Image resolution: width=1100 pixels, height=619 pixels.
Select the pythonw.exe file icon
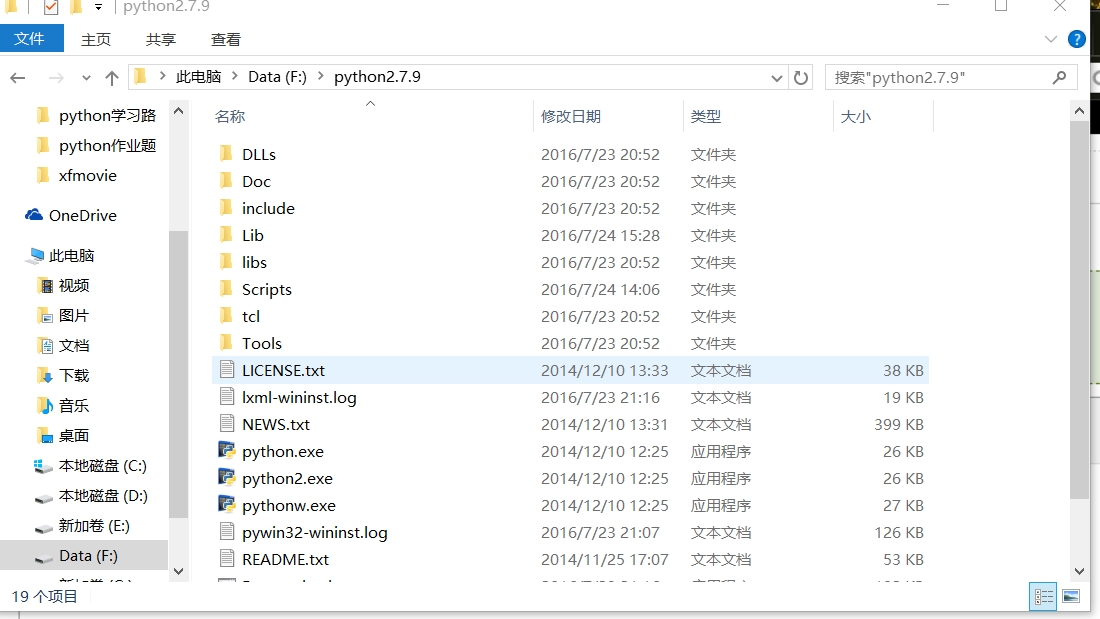227,505
